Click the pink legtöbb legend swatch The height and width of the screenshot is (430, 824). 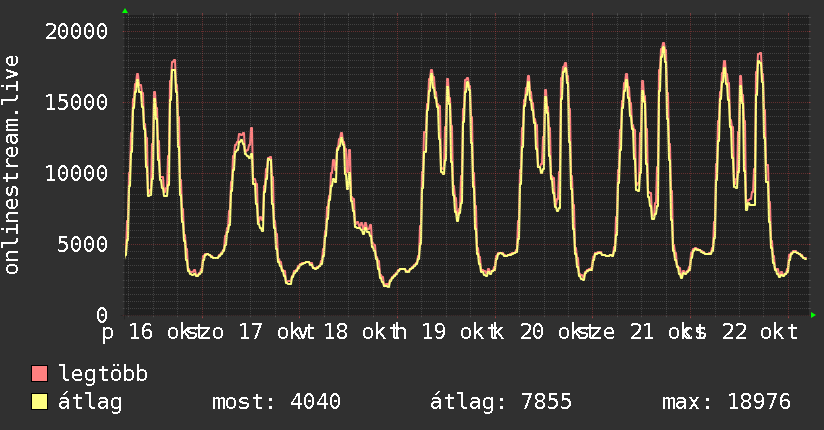[x=39, y=373]
